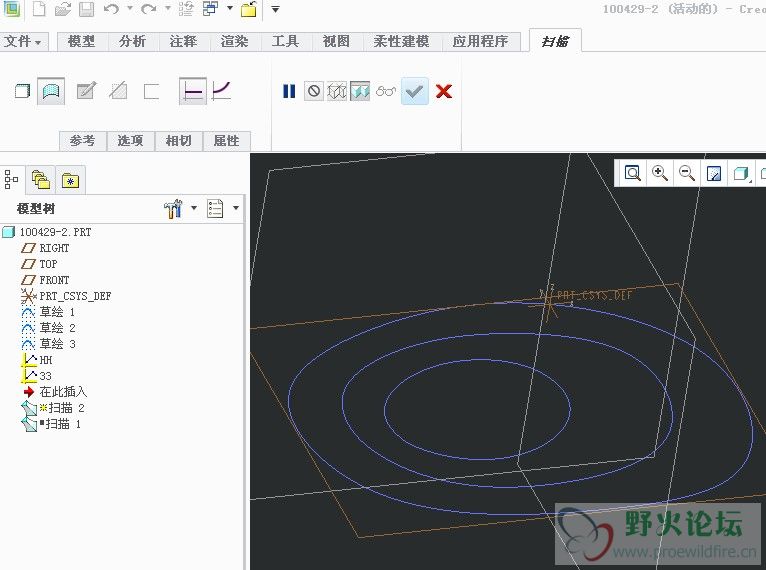Click the zoom out magnifier icon

(x=687, y=173)
